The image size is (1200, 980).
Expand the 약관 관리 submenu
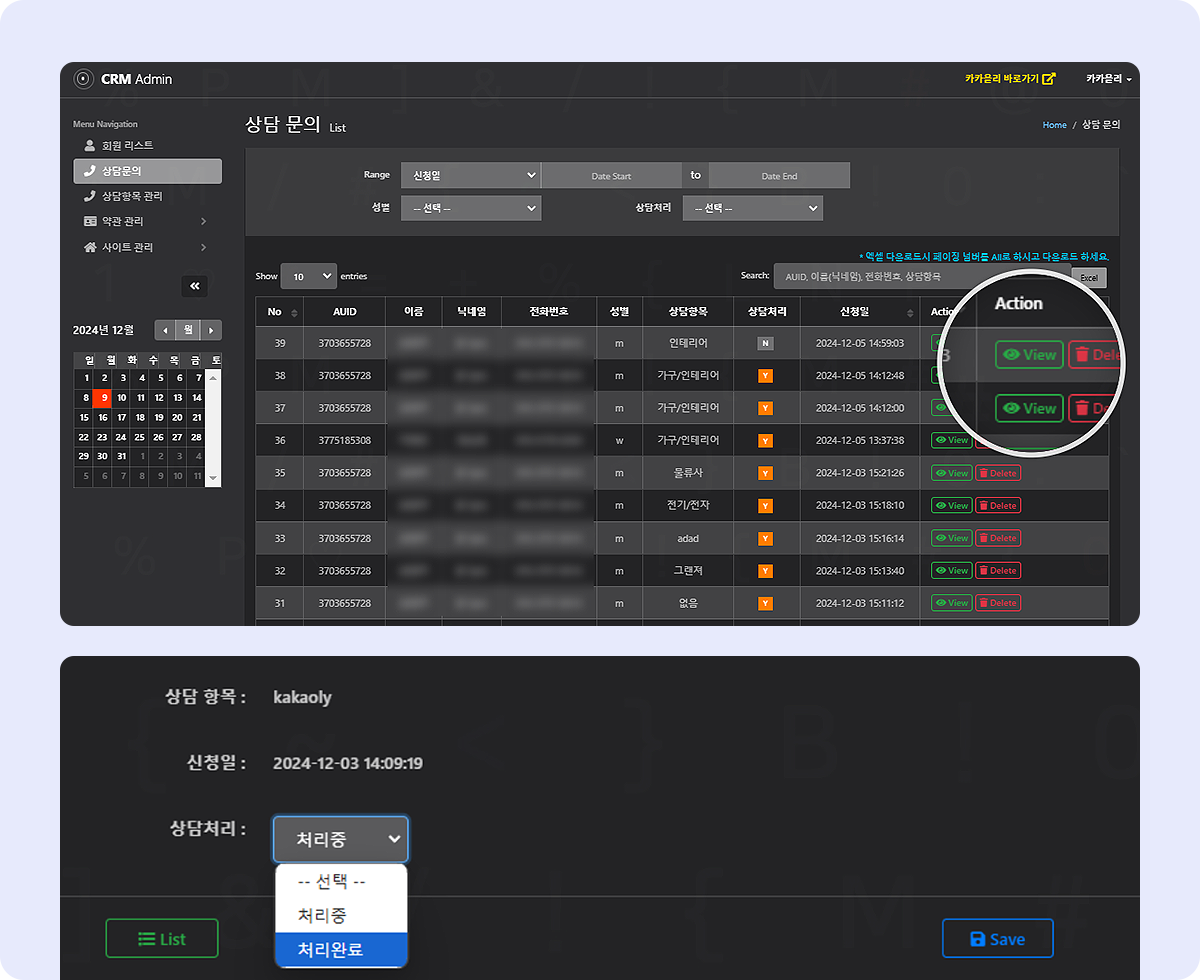point(147,221)
